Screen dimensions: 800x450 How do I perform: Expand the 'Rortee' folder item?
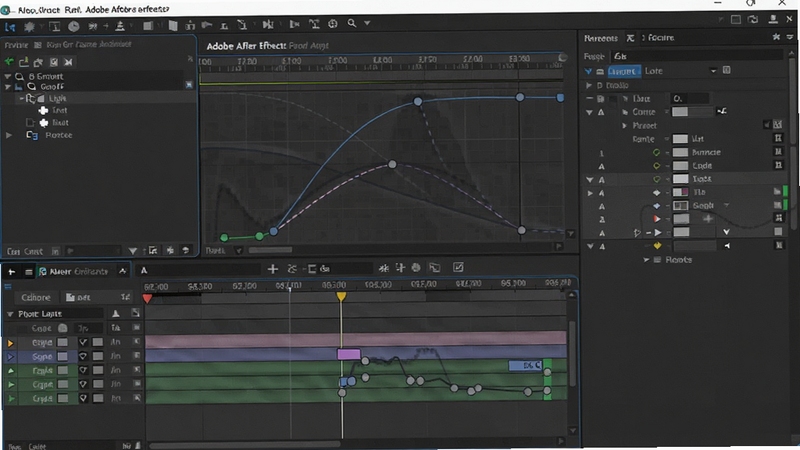tap(9, 135)
